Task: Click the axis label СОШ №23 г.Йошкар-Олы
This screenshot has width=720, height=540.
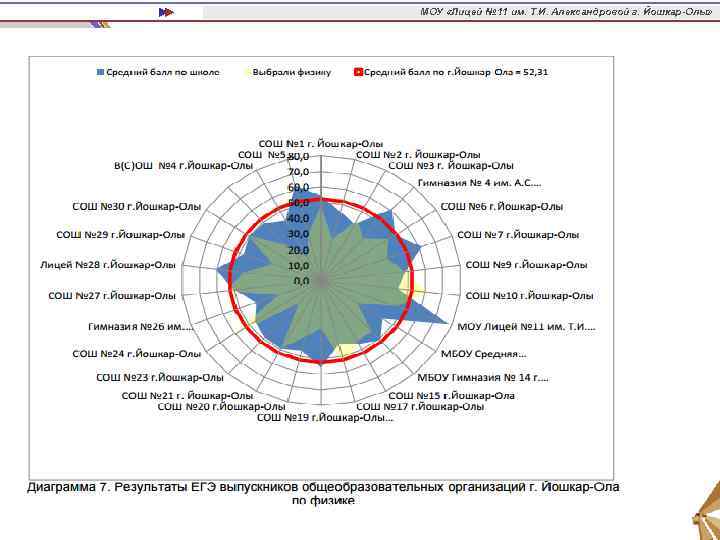Action: 160,377
